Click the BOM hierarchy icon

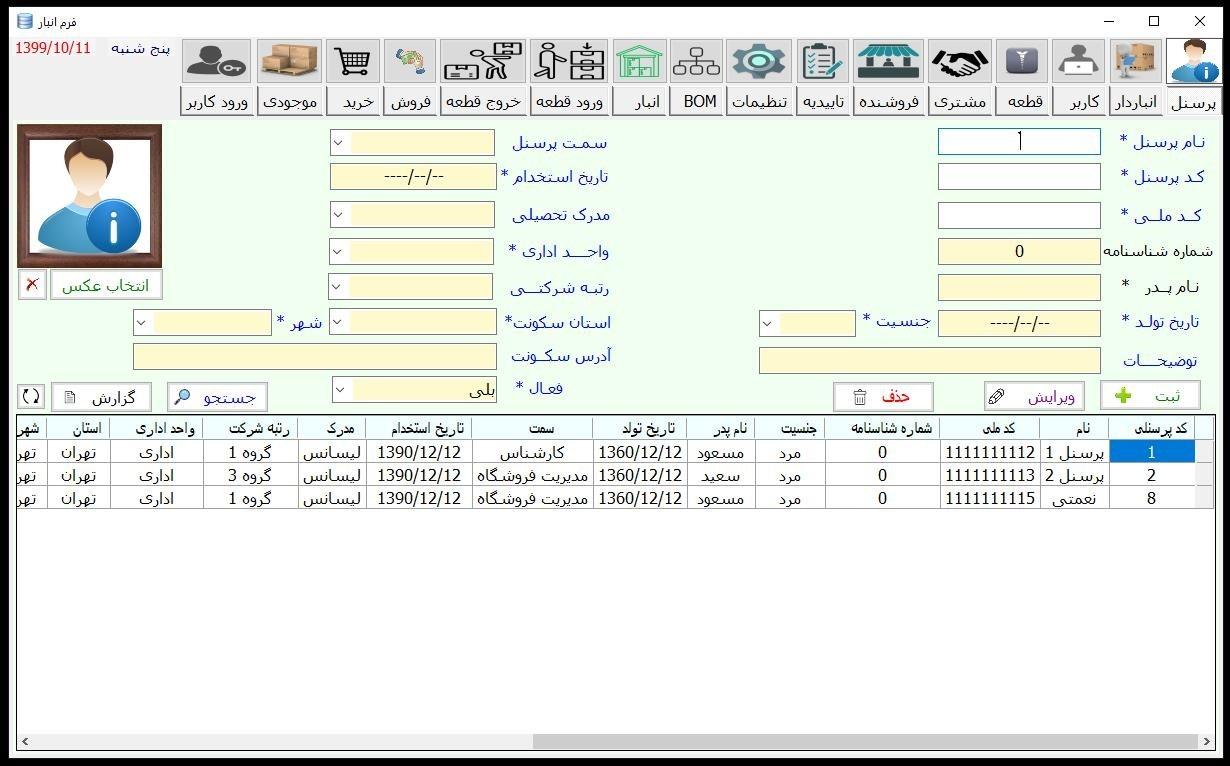pyautogui.click(x=697, y=62)
